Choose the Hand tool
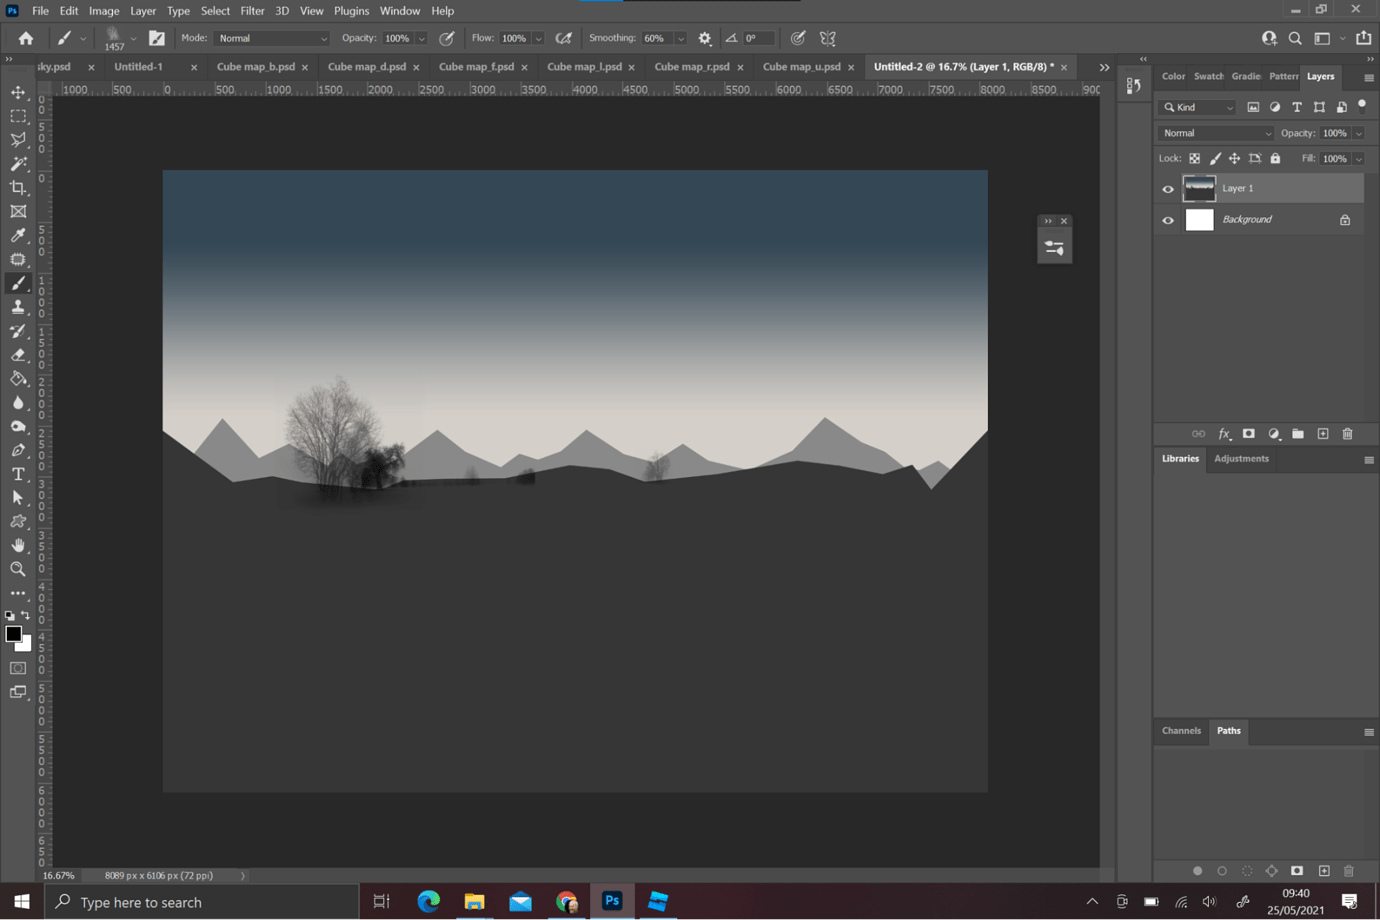1380x920 pixels. (x=18, y=545)
